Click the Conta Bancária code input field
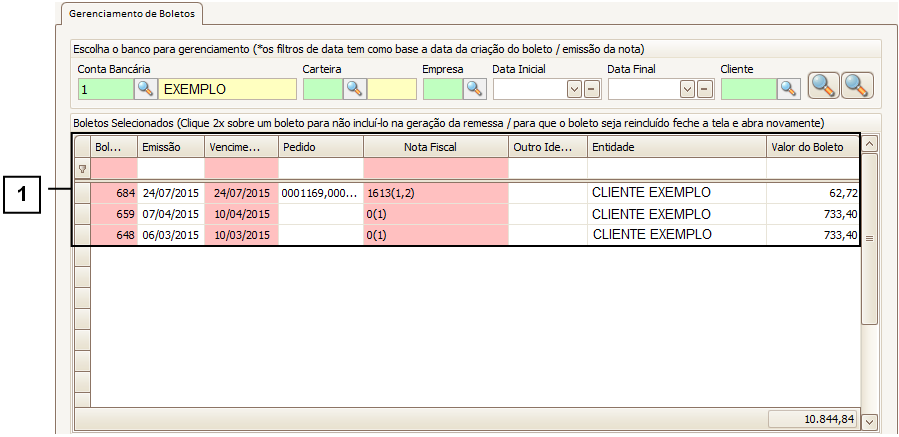This screenshot has width=899, height=437. (x=105, y=89)
